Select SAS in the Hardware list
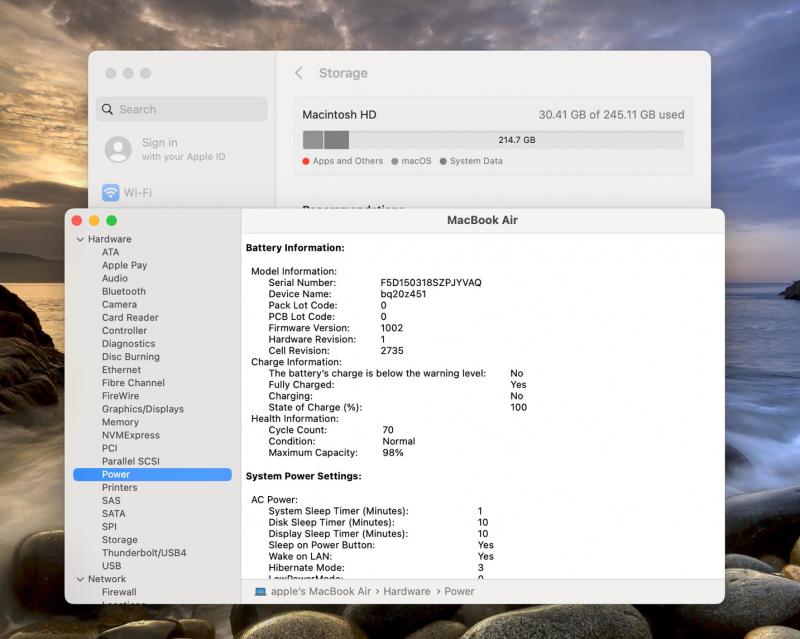Image resolution: width=800 pixels, height=639 pixels. [111, 501]
